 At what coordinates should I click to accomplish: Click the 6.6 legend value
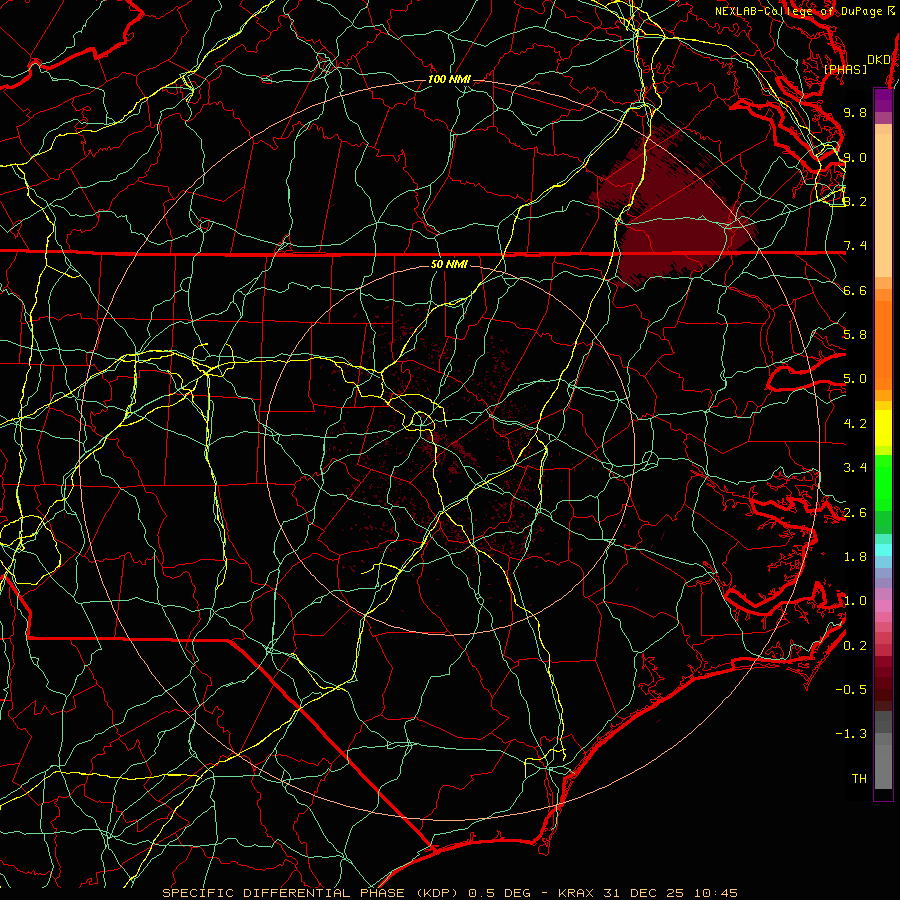pos(855,290)
